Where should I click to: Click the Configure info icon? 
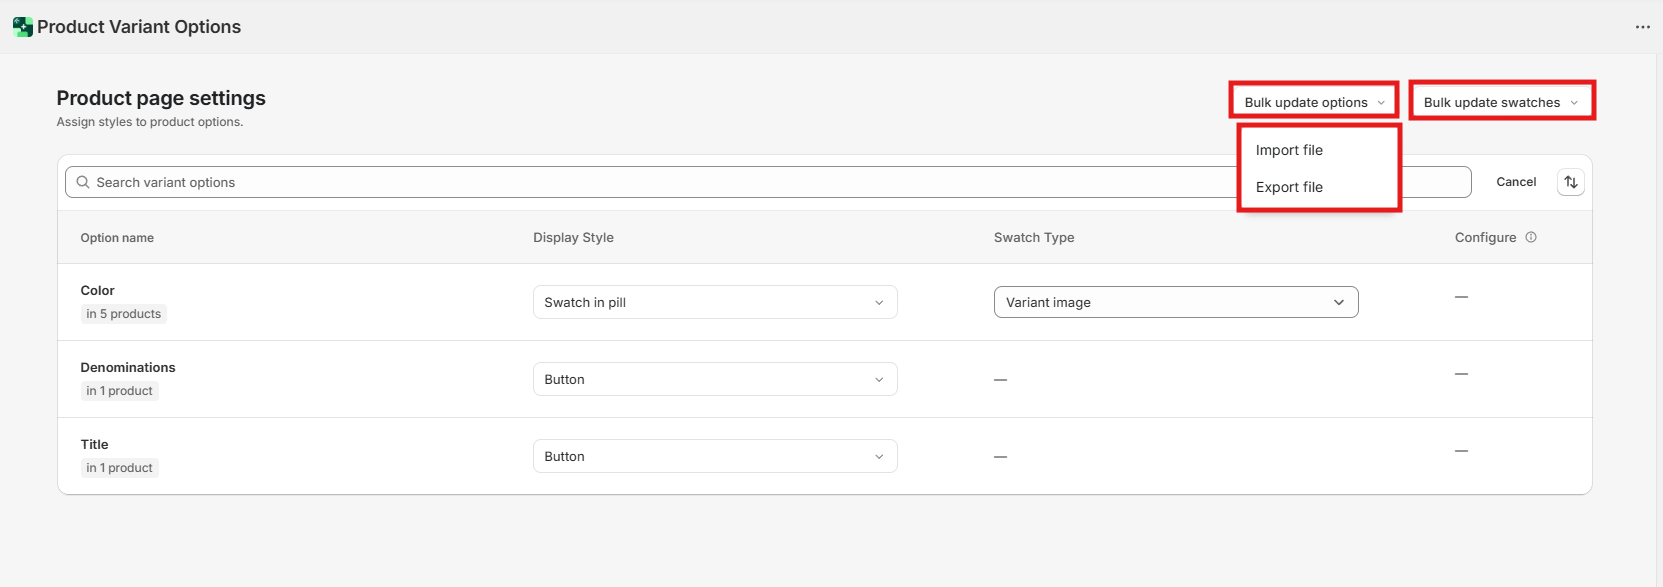(x=1530, y=238)
